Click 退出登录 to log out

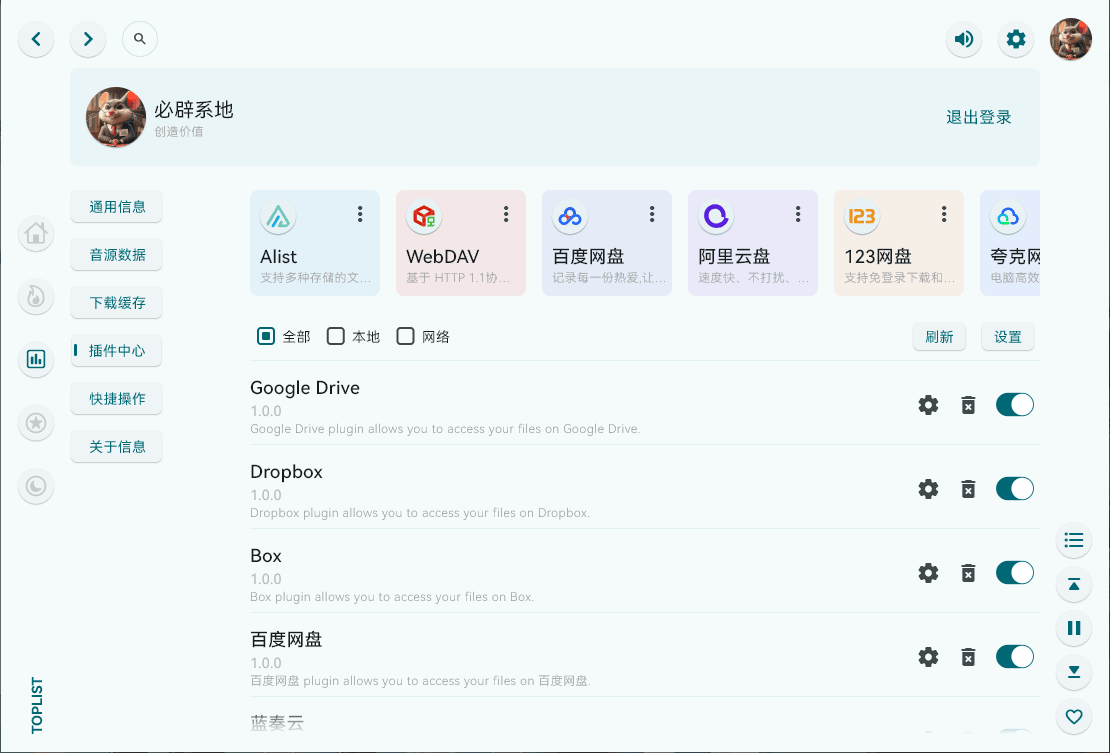tap(978, 117)
